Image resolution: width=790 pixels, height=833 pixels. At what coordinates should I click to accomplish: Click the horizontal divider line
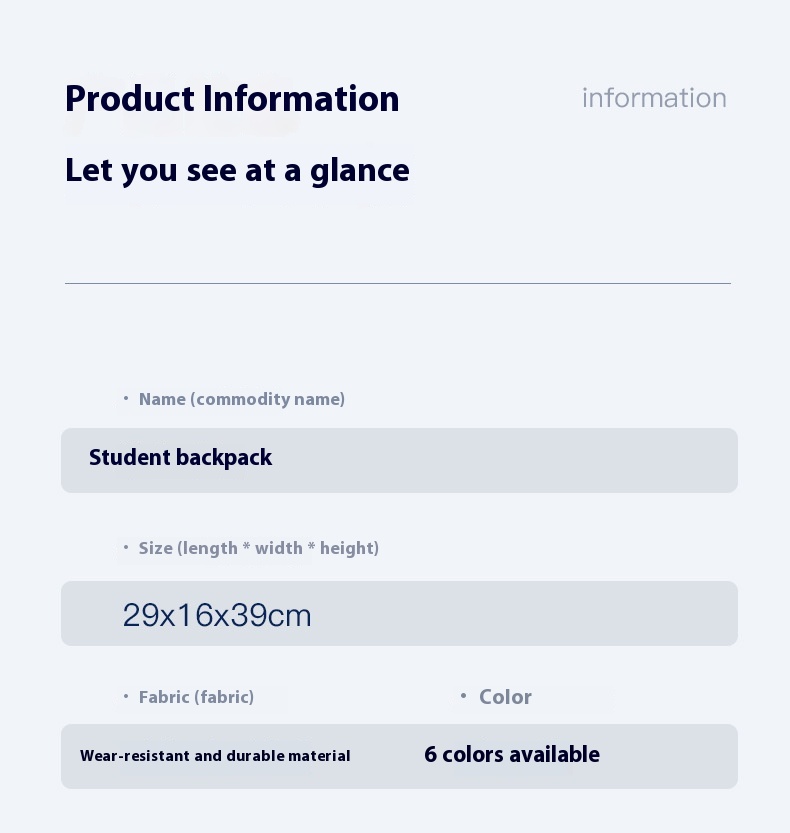tap(398, 283)
